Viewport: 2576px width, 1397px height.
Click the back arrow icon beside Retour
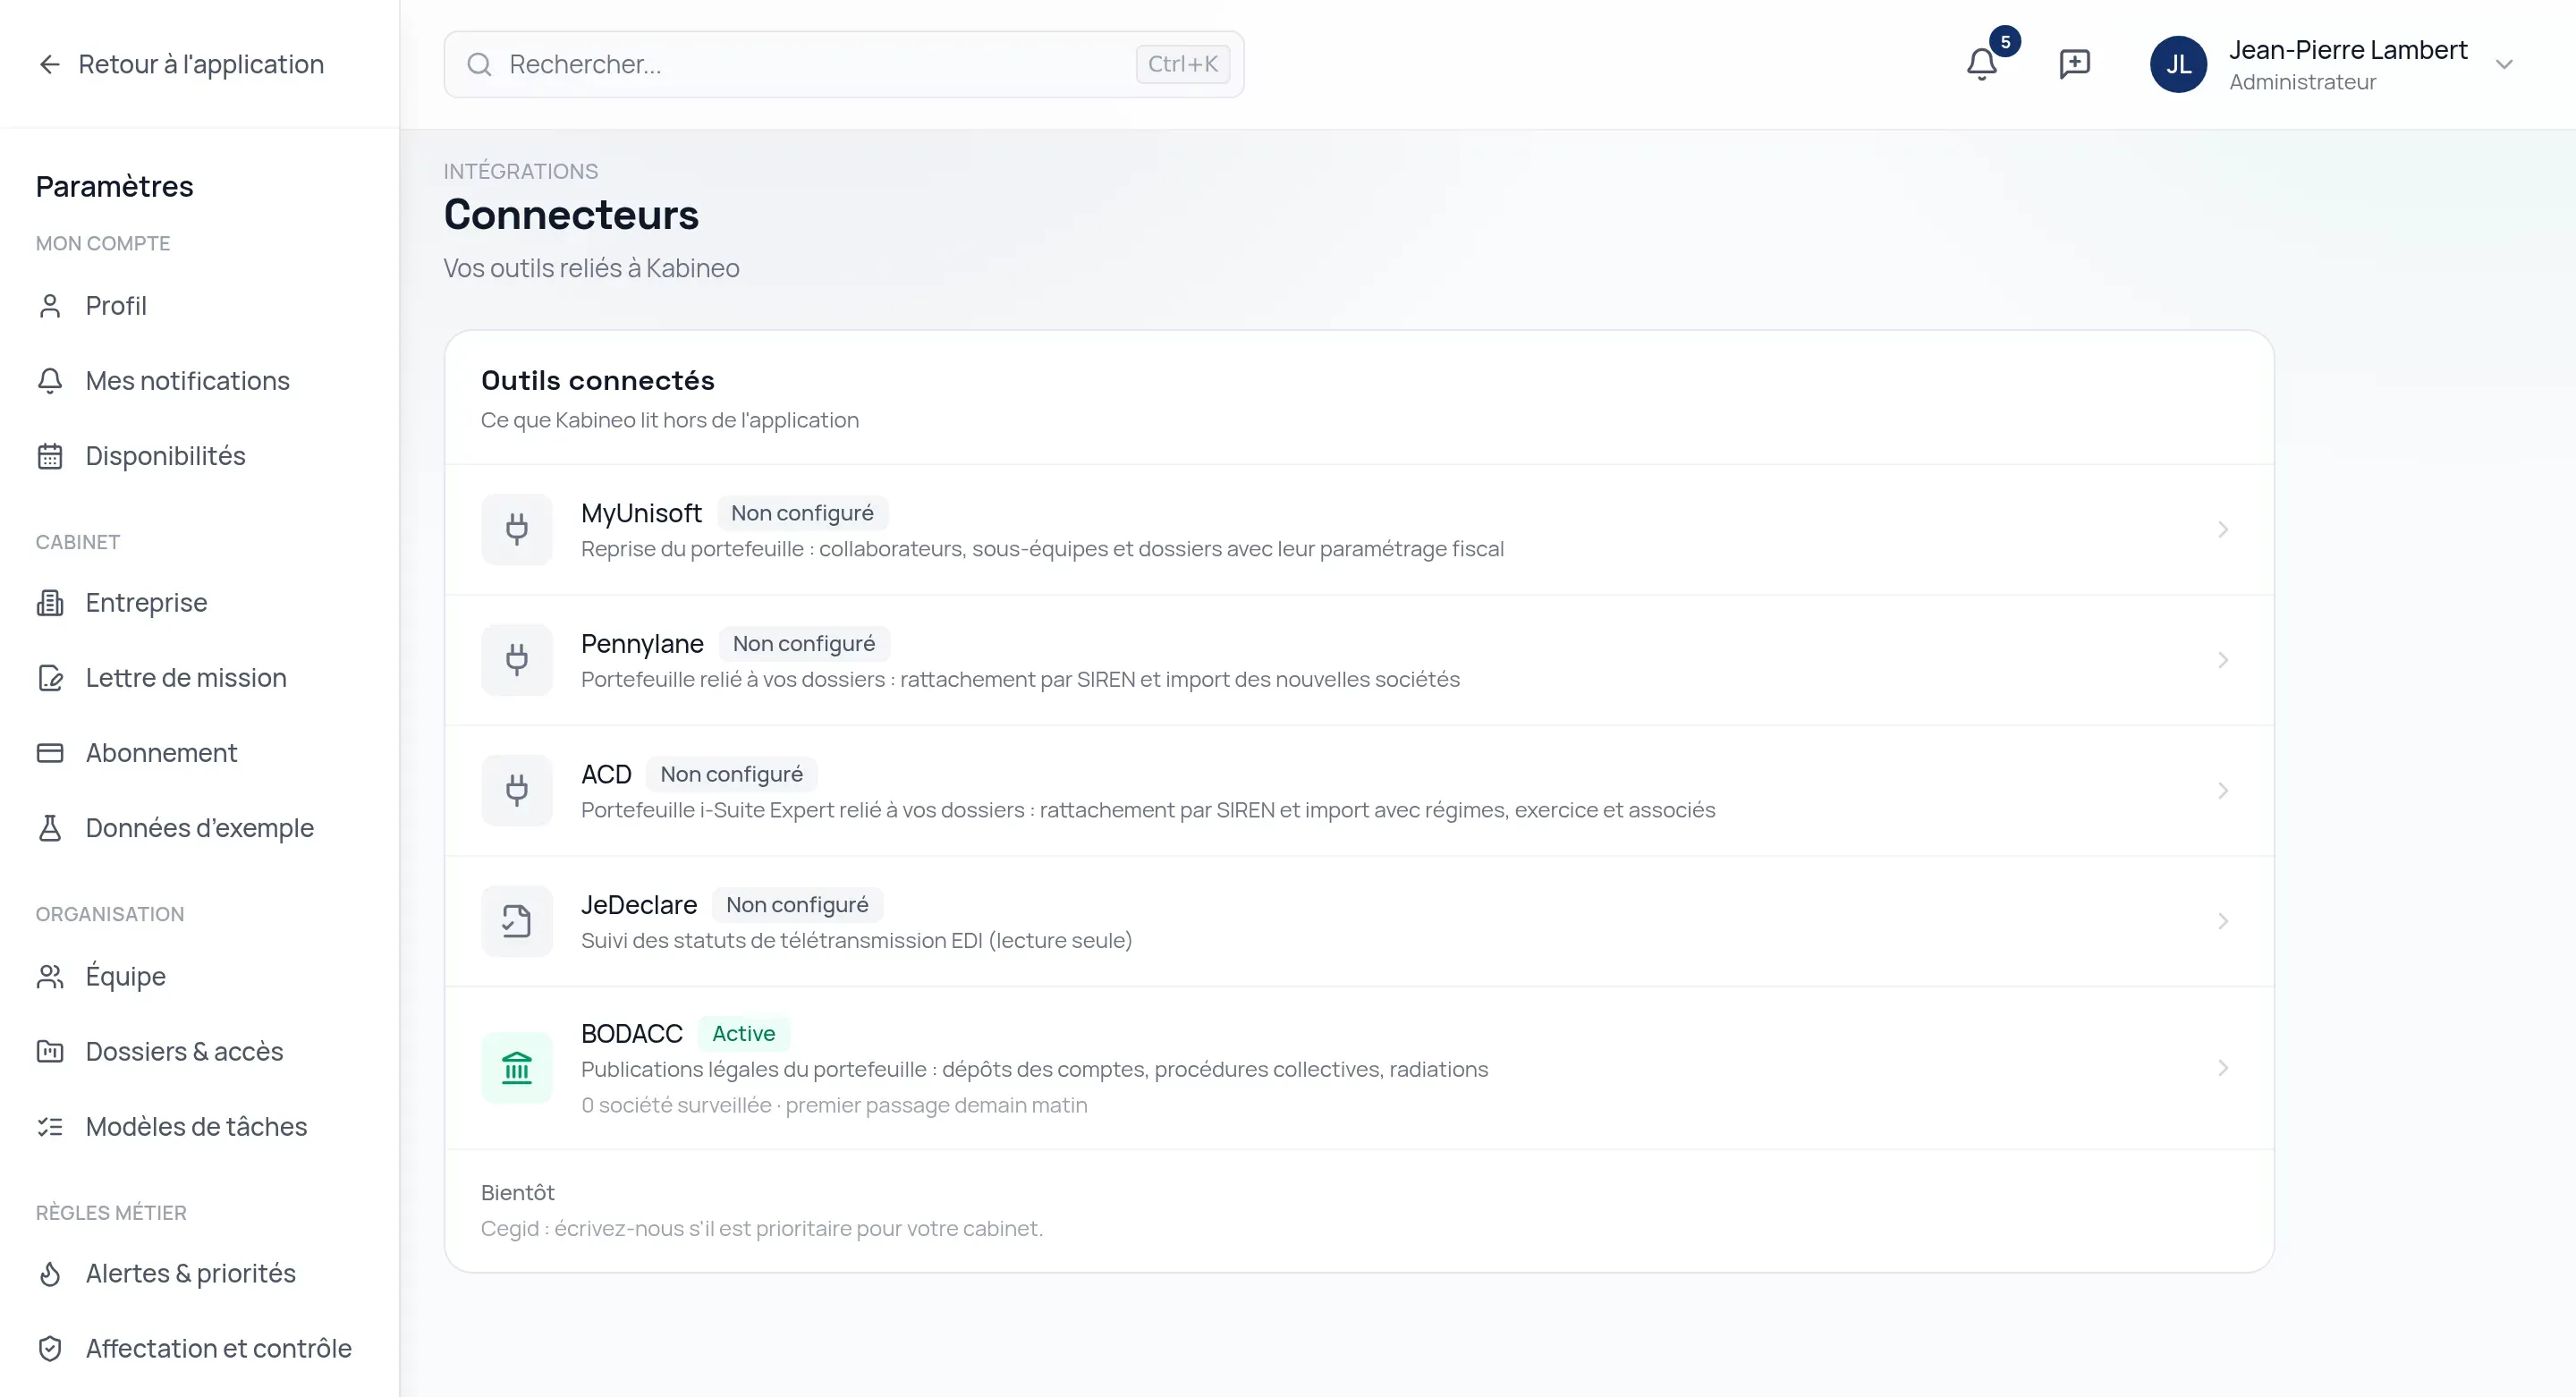49,64
